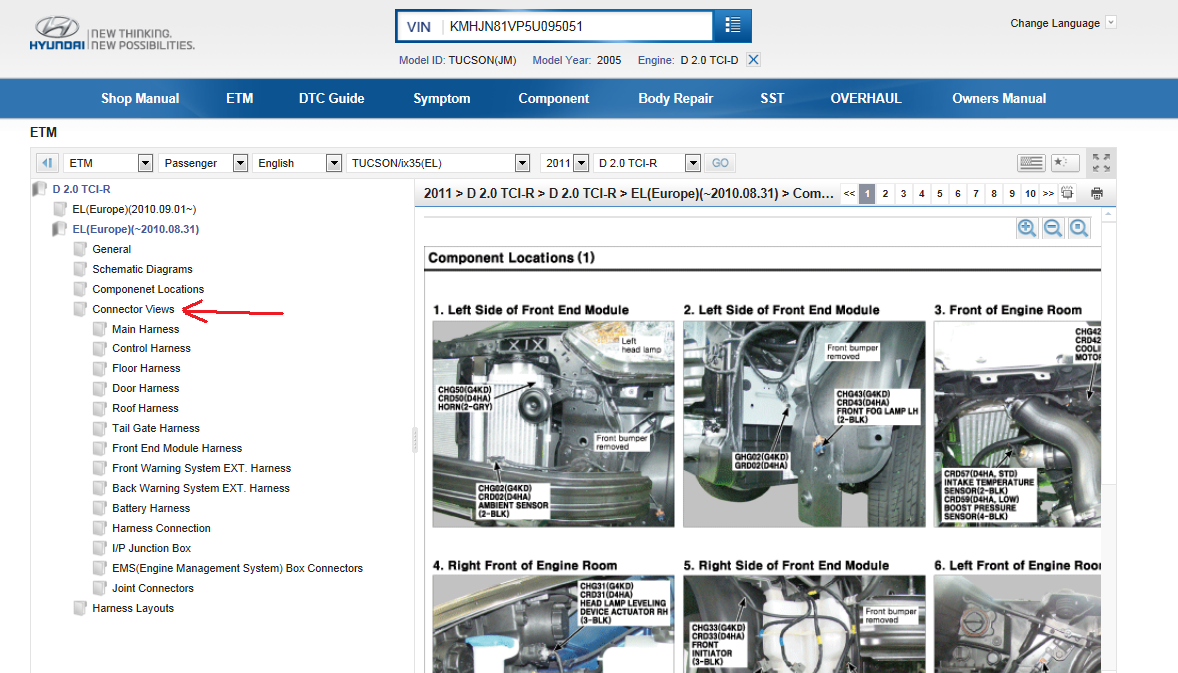The width and height of the screenshot is (1178, 673).
Task: Zoom out of the diagram
Action: 1053,228
